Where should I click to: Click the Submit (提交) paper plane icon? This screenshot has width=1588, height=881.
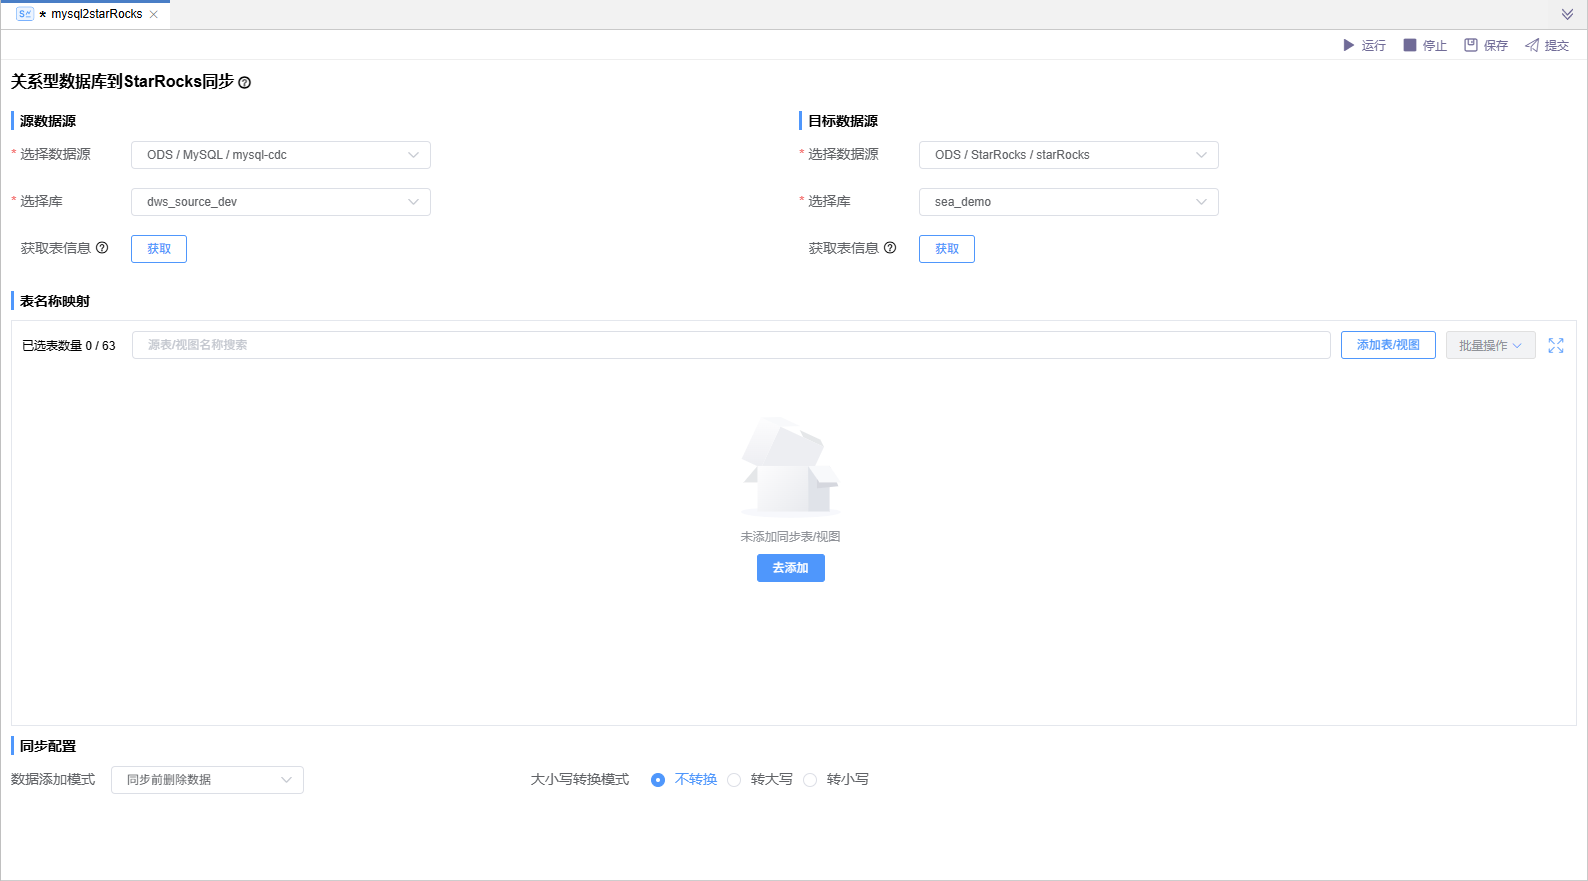[1532, 45]
